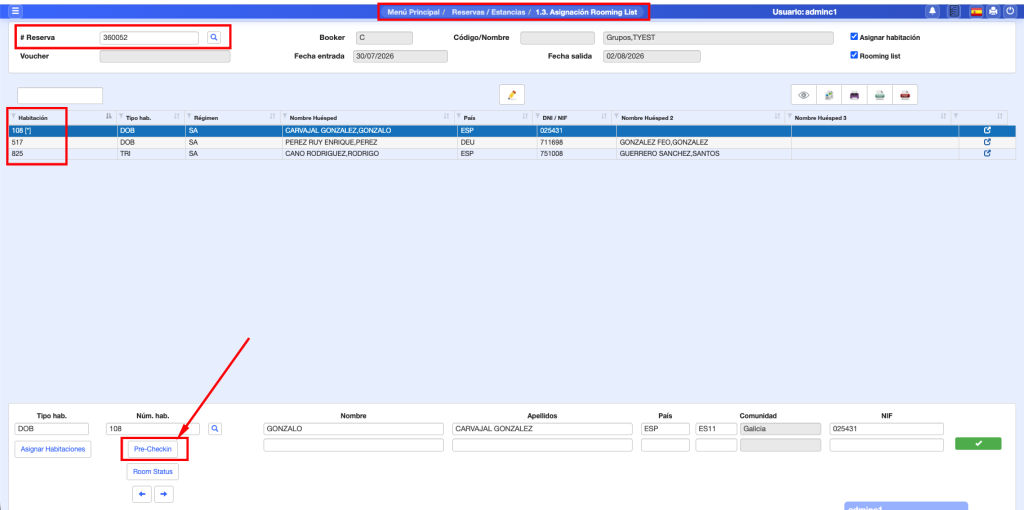Click 1.3. Asignación Rooming List breadcrumb
1024x510 pixels.
[x=586, y=12]
